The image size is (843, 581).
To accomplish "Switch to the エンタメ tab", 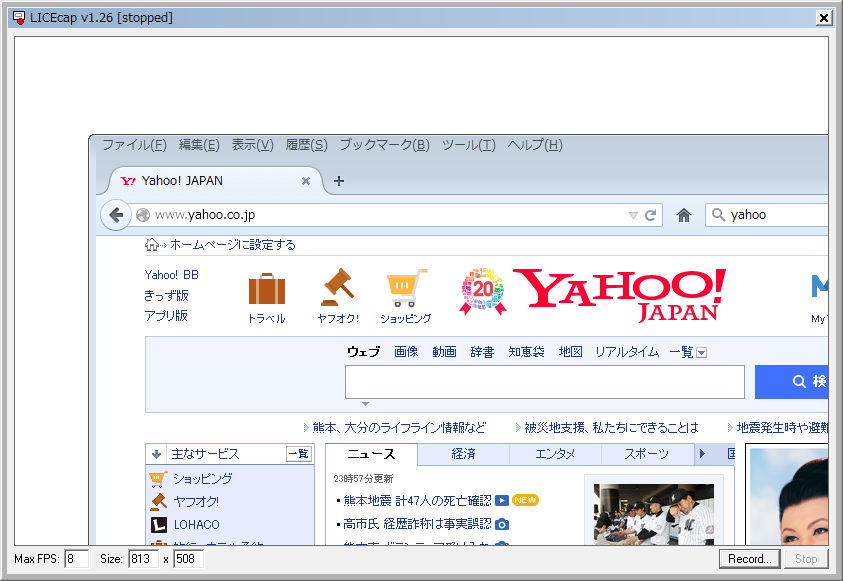I will pos(555,454).
